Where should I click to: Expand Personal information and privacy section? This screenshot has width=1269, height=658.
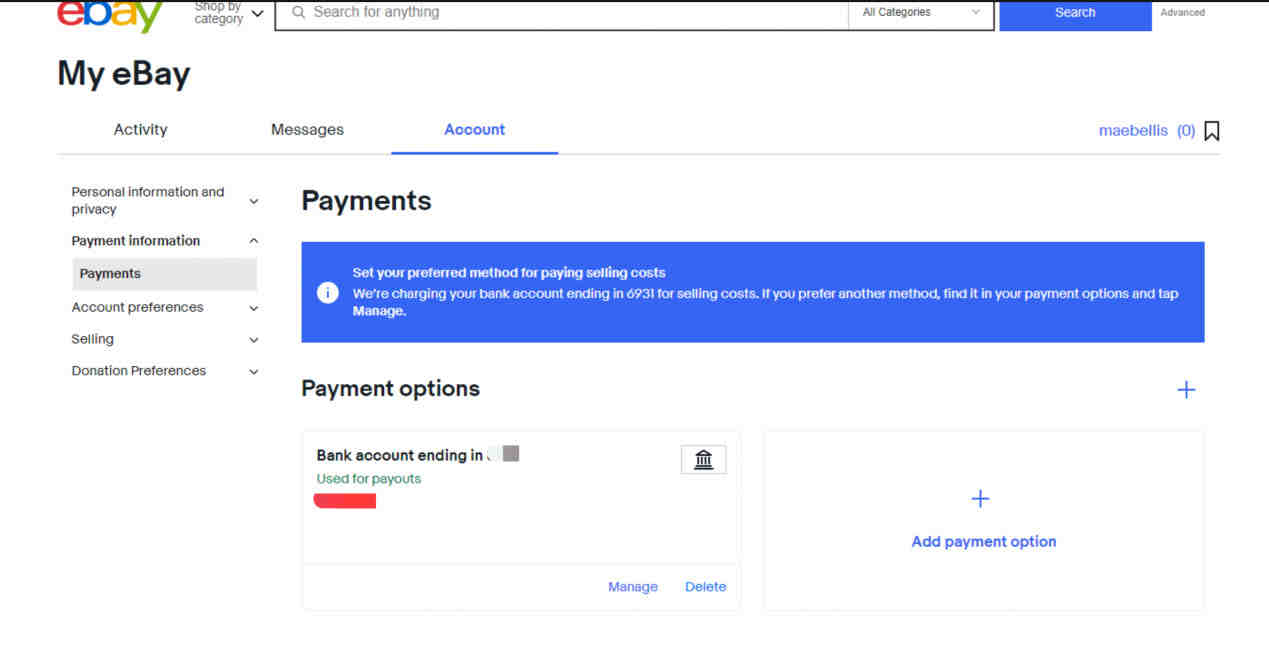click(254, 201)
